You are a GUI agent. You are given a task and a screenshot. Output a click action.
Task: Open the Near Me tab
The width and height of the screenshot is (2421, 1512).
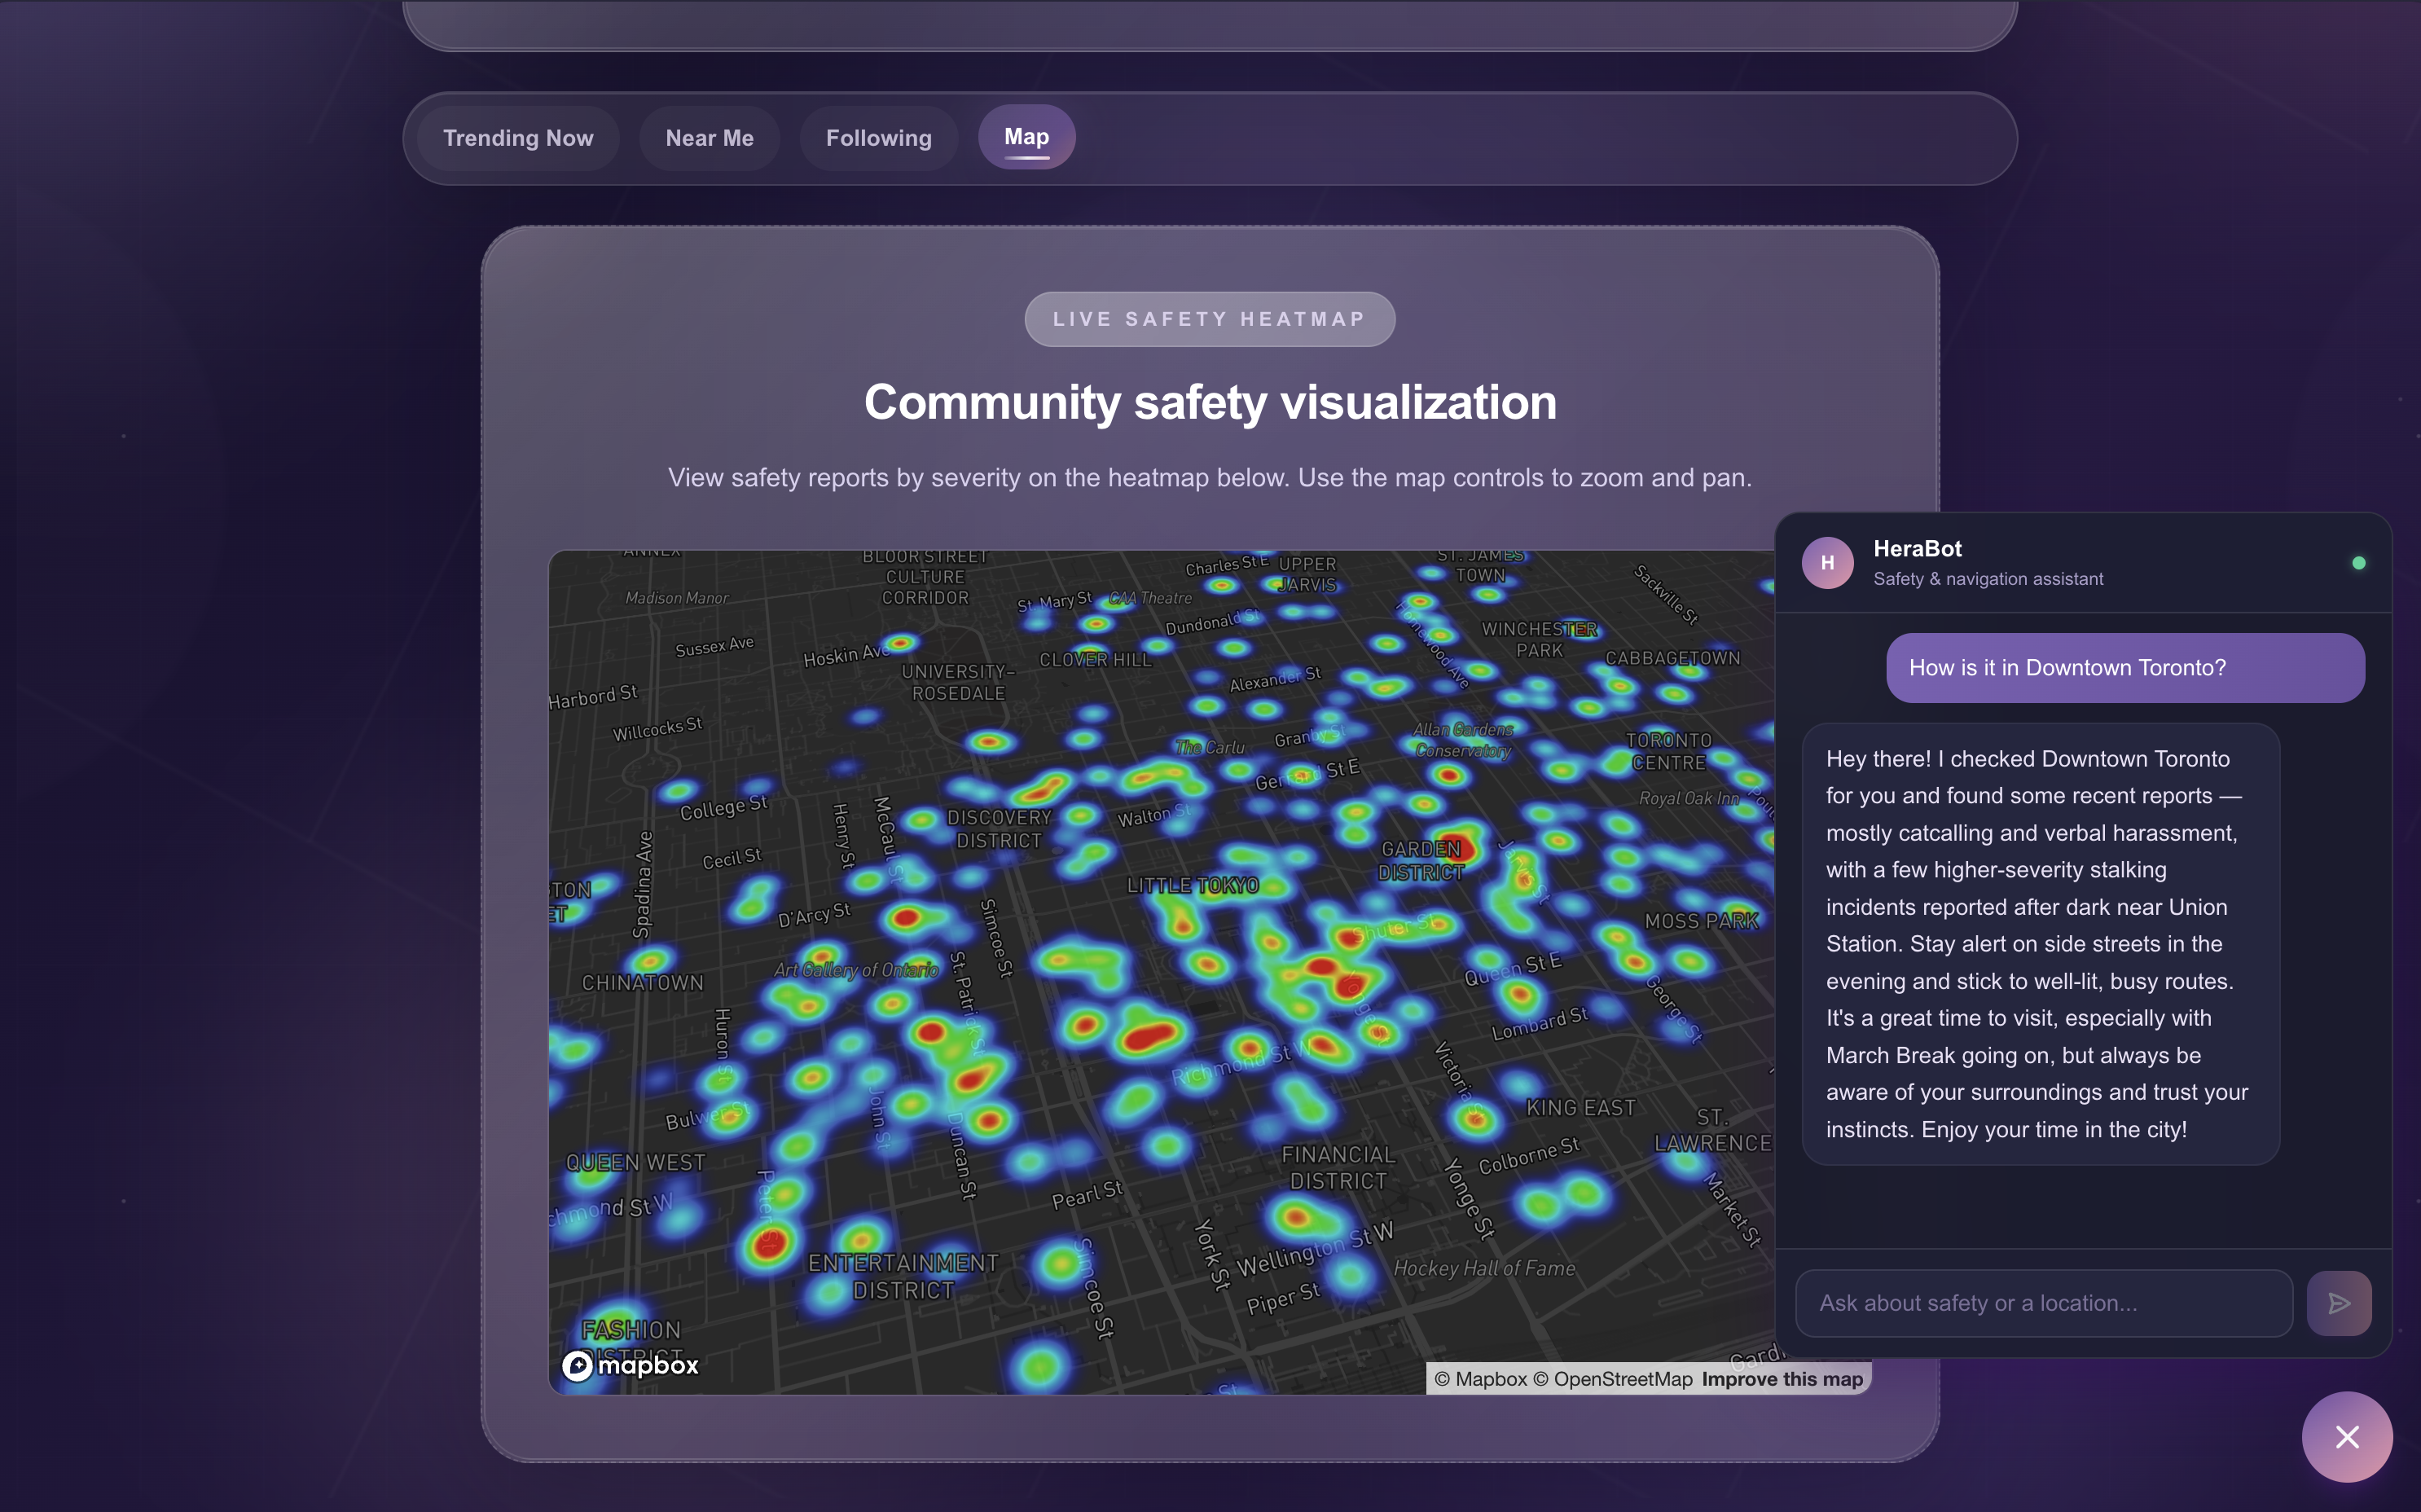coord(709,138)
